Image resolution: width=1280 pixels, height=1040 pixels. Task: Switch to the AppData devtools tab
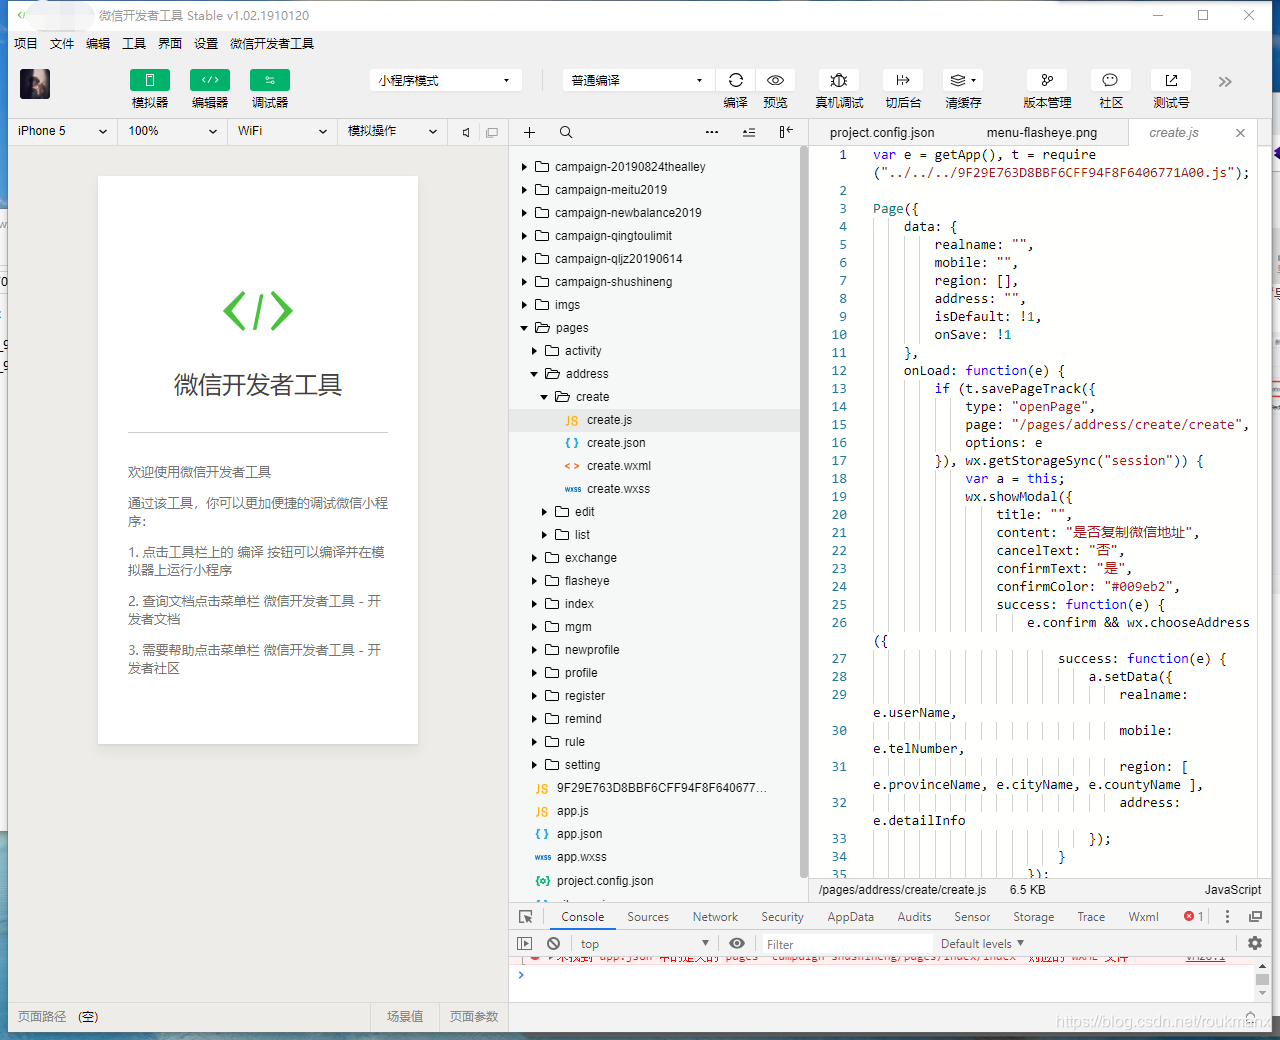(851, 917)
